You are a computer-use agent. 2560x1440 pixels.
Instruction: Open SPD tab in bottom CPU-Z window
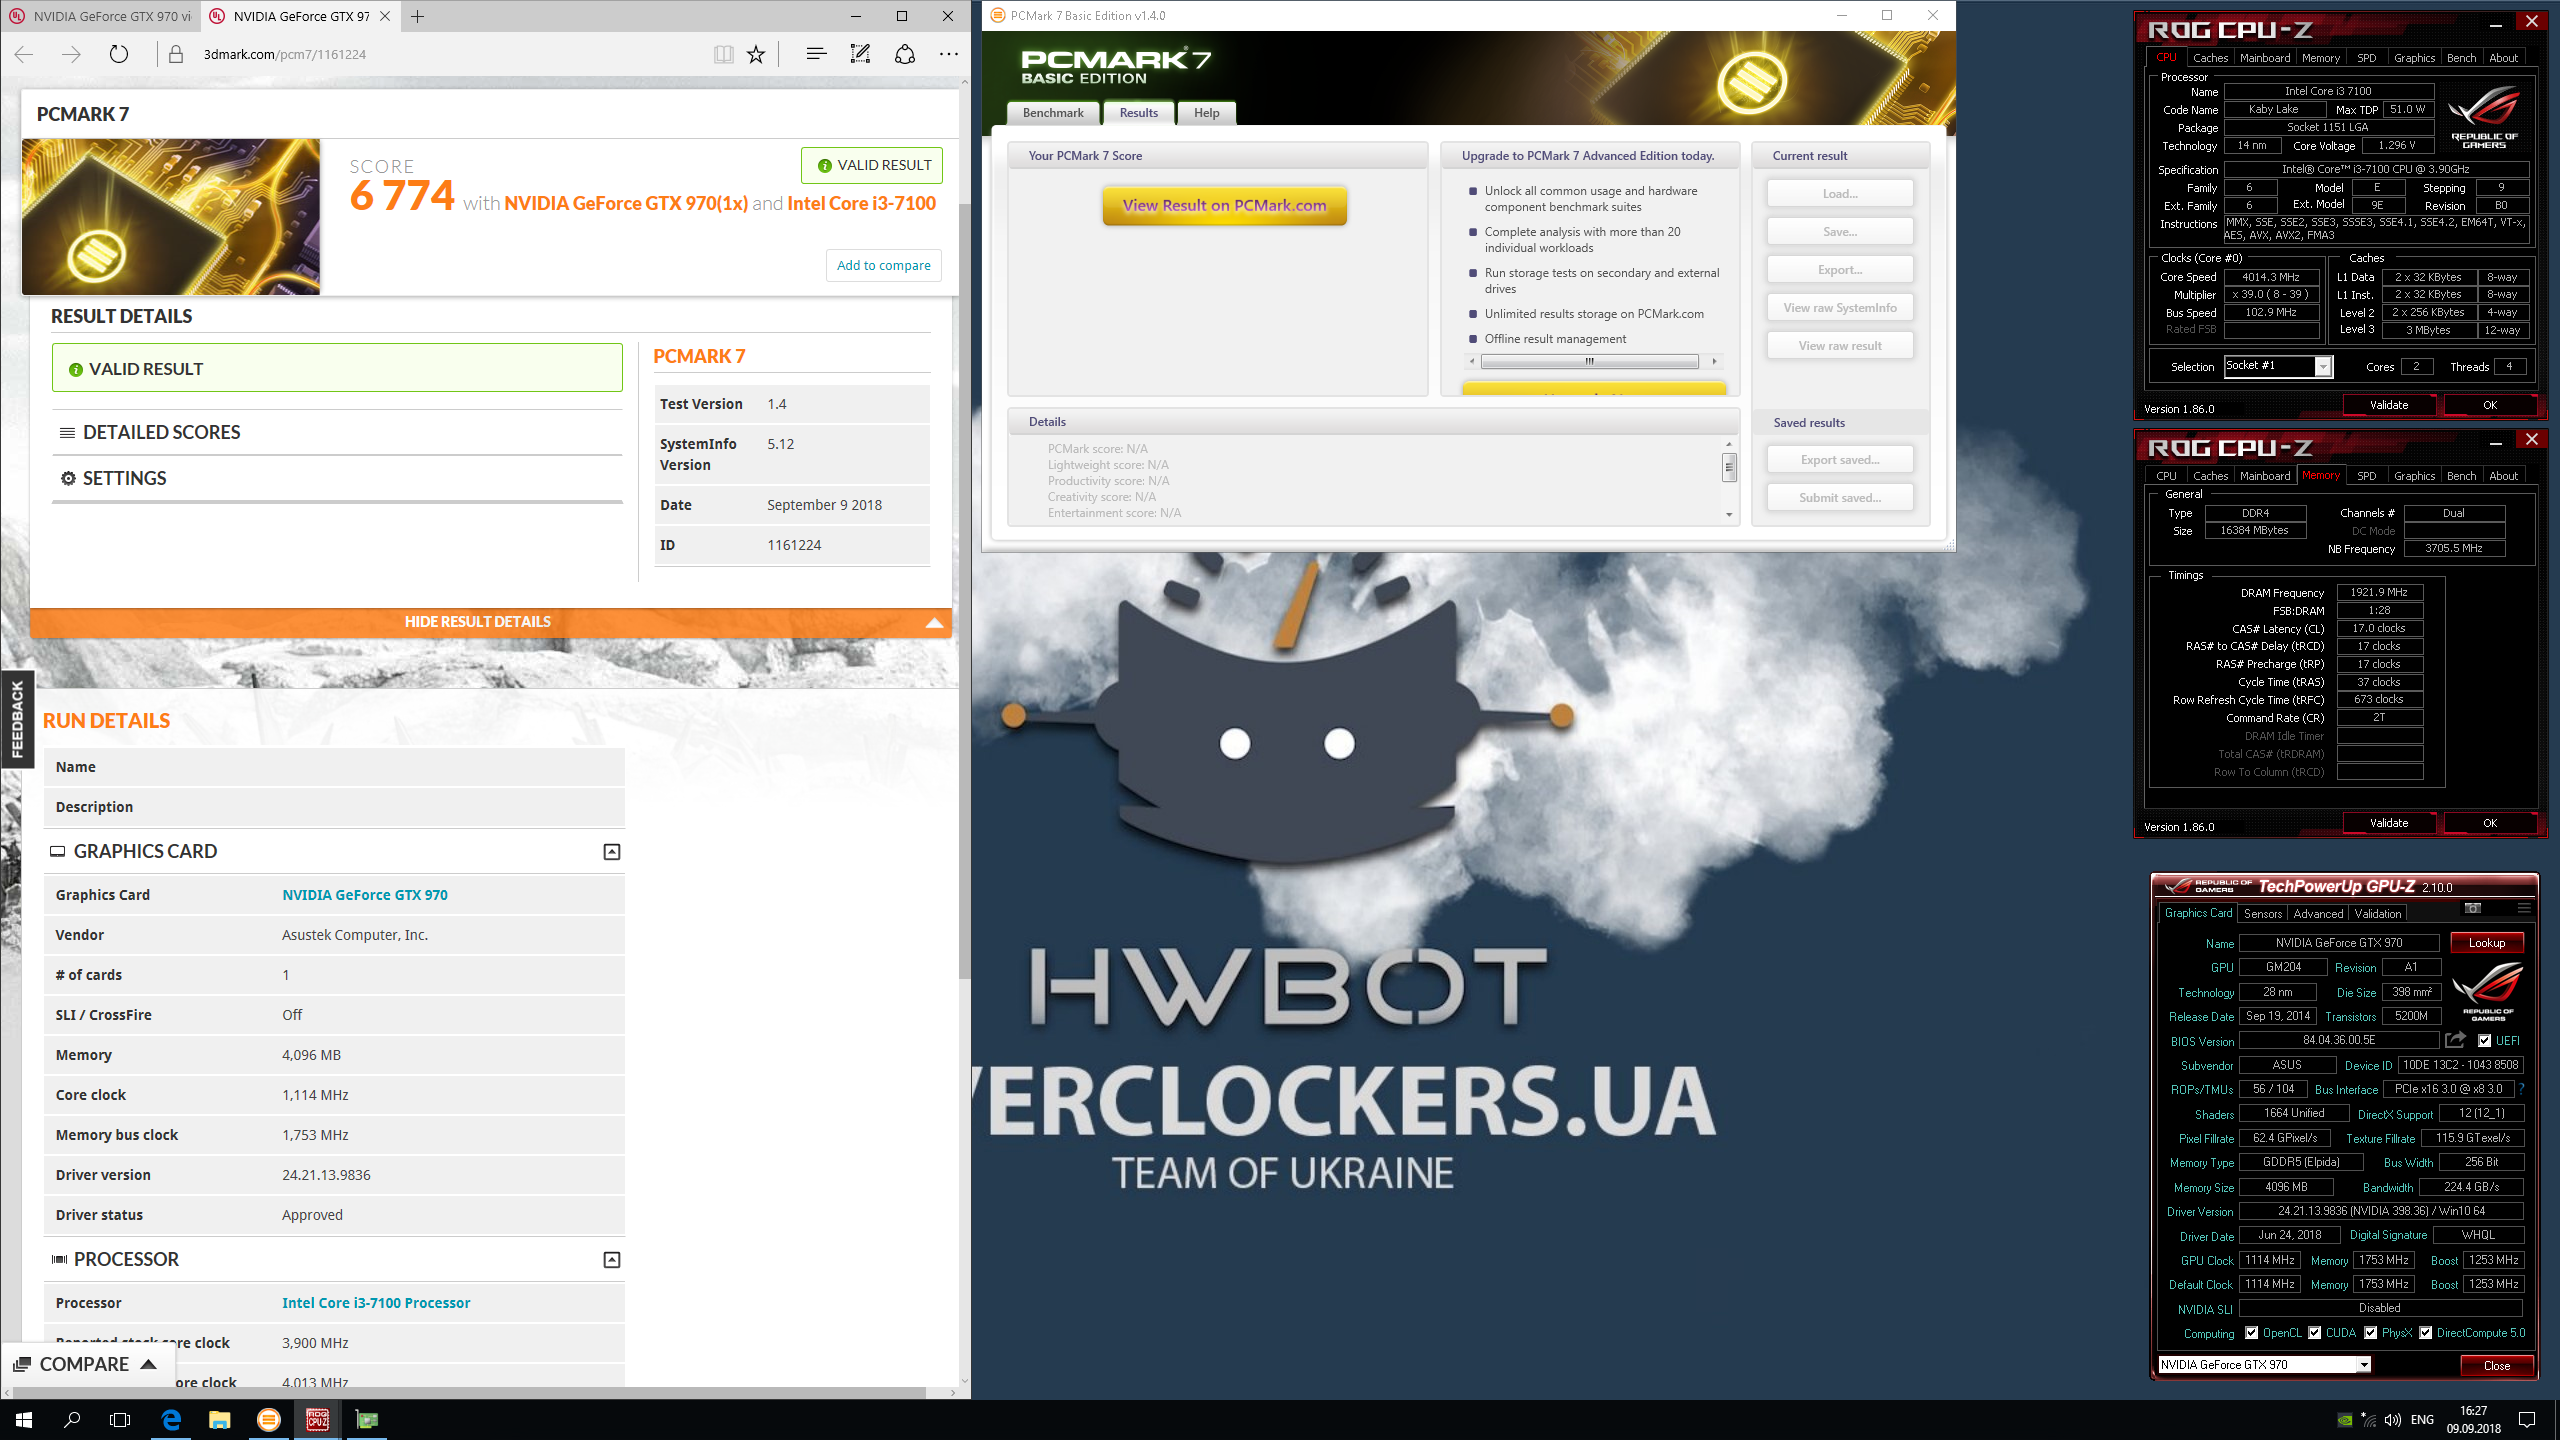[x=2366, y=476]
